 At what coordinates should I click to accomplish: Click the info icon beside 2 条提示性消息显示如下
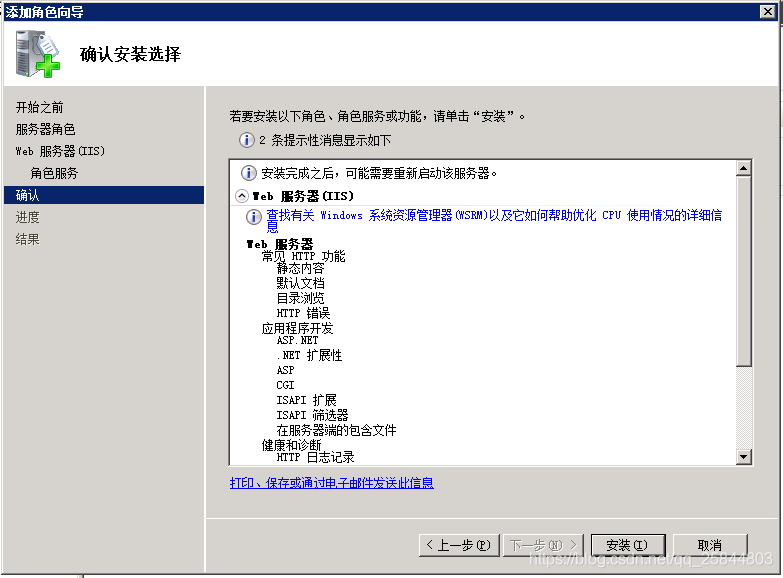click(246, 140)
